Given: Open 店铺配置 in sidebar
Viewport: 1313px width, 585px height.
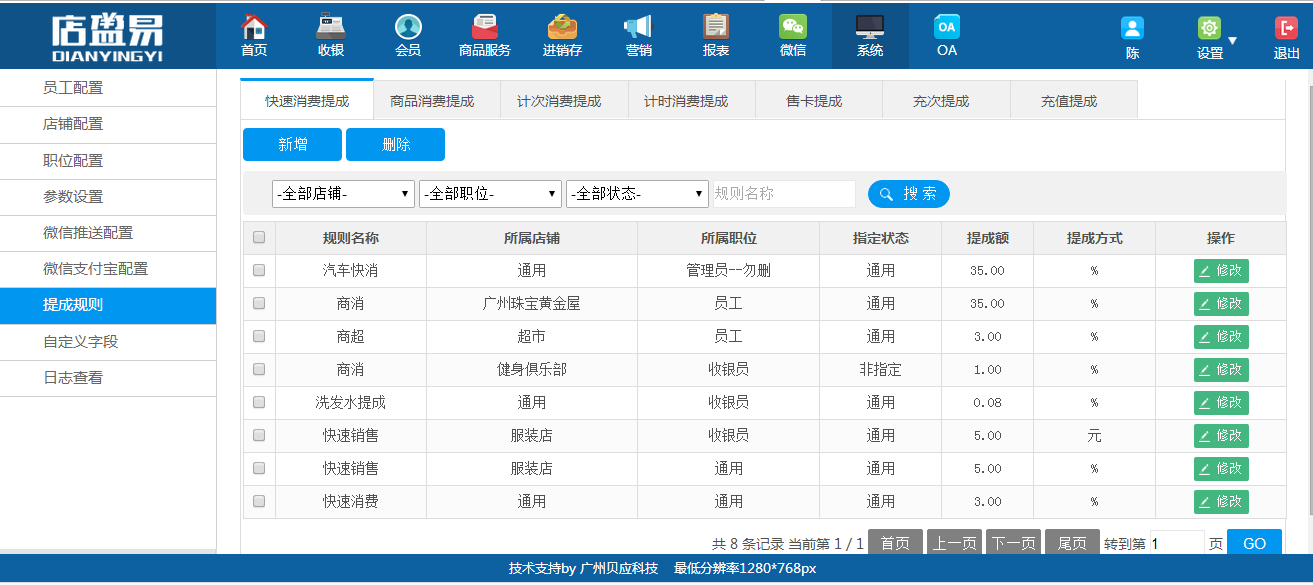Looking at the screenshot, I should click(108, 124).
